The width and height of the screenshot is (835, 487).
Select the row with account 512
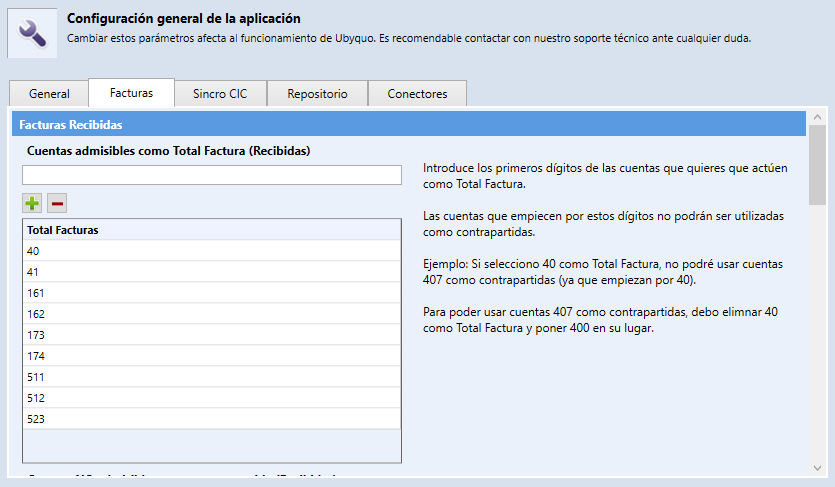(x=211, y=398)
